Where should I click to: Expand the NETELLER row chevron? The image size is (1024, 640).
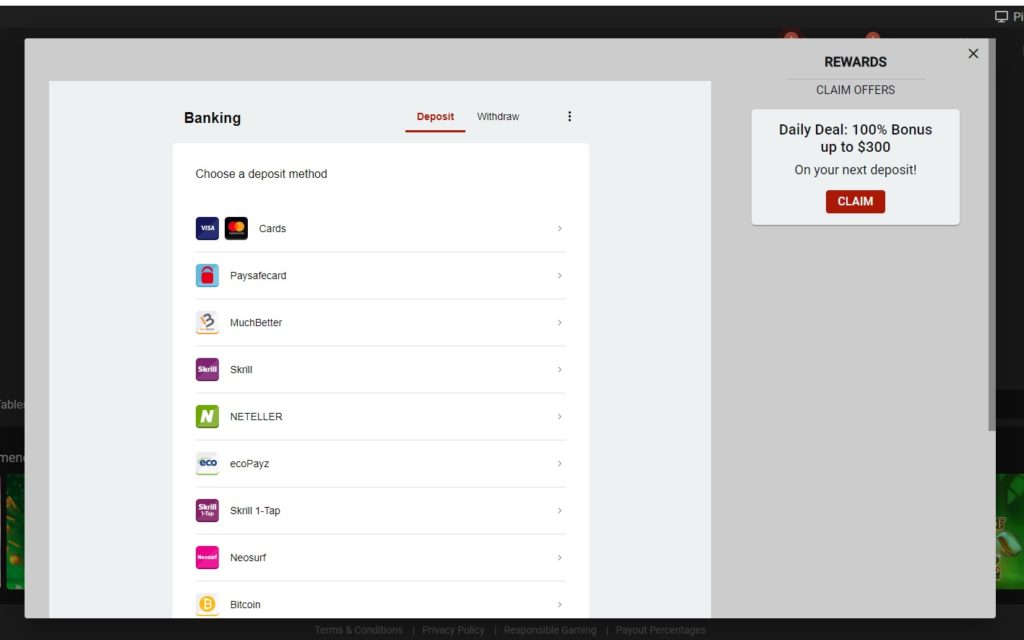tap(560, 417)
